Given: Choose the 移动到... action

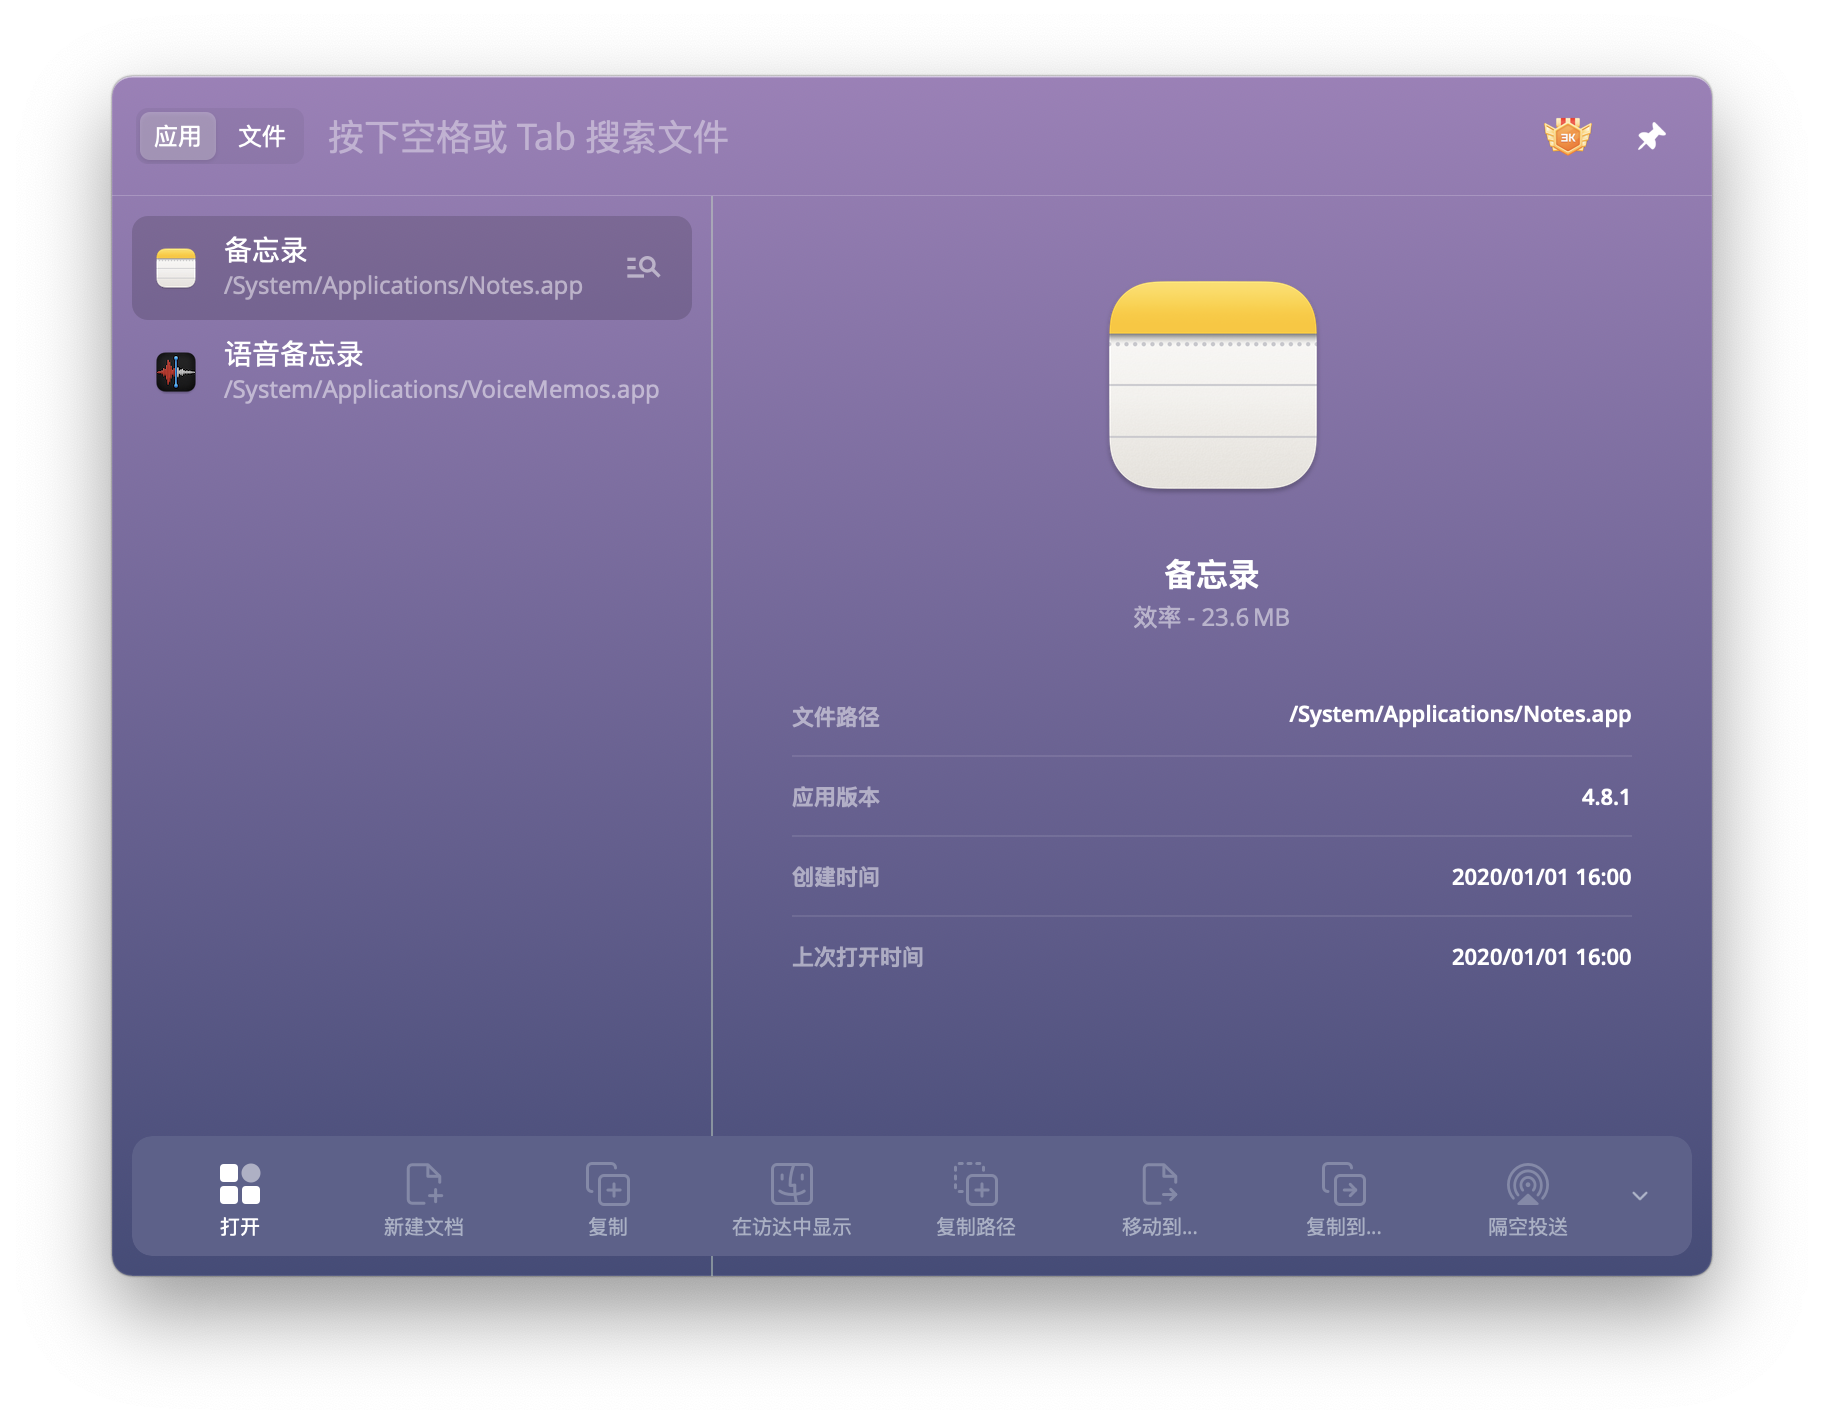Looking at the screenshot, I should pyautogui.click(x=1160, y=1199).
